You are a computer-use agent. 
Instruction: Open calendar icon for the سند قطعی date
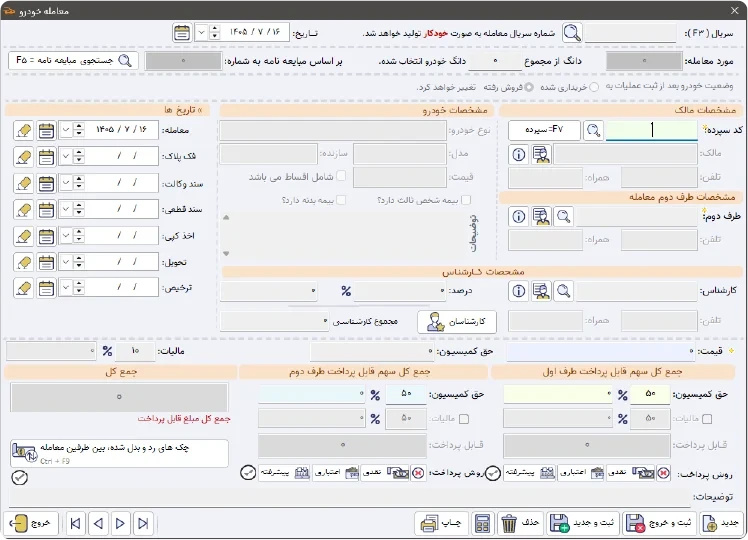click(46, 209)
